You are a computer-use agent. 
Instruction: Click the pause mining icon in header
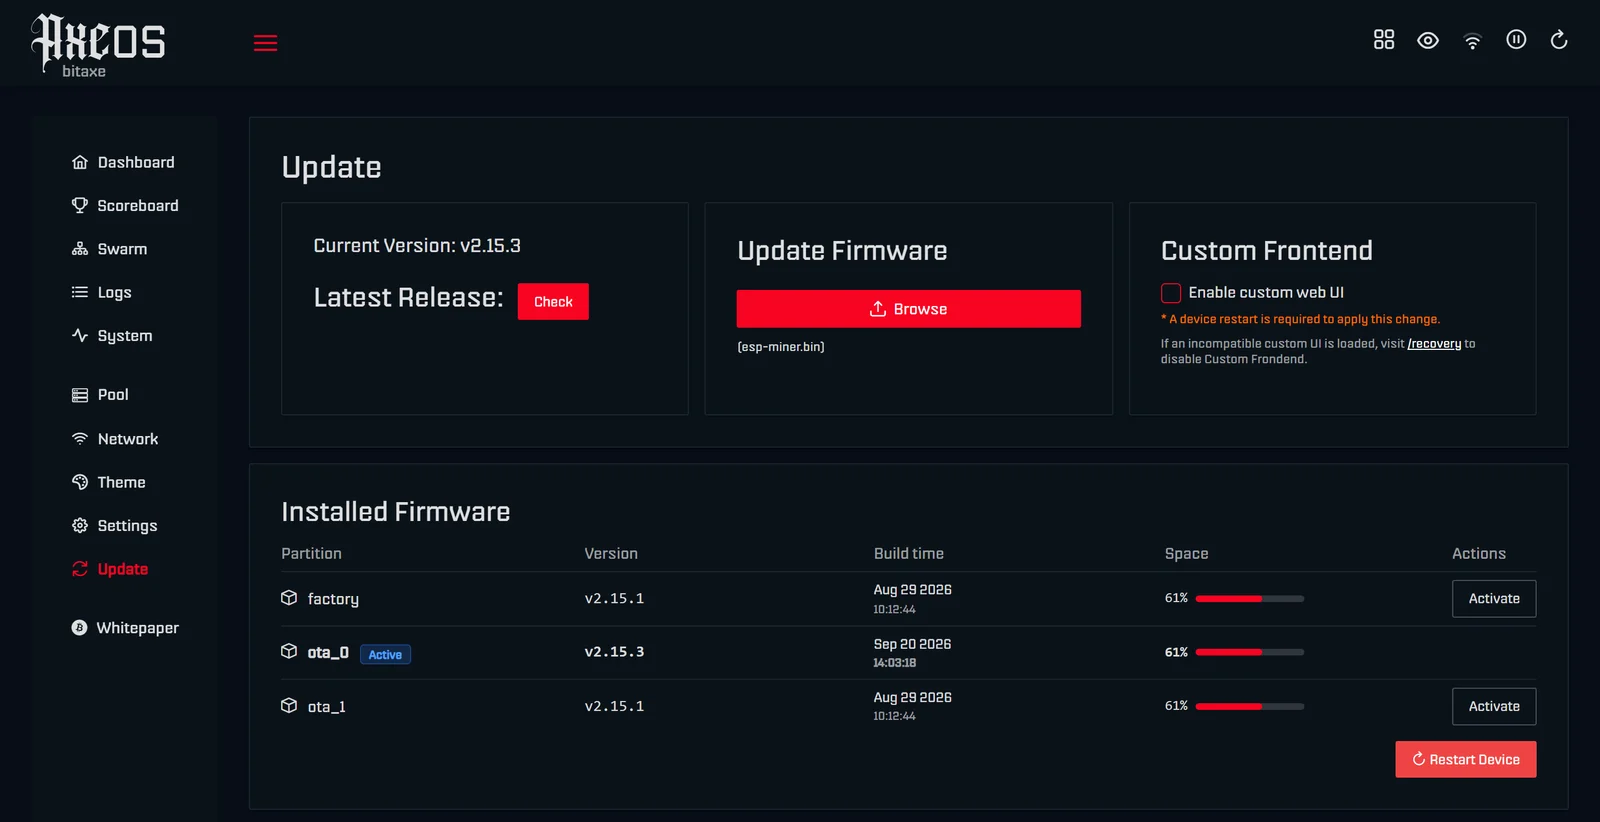pos(1516,40)
